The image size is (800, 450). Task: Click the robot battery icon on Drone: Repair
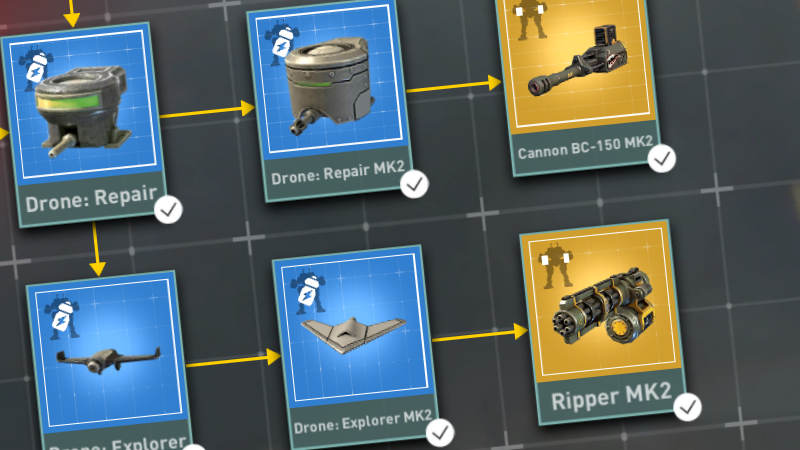36,68
